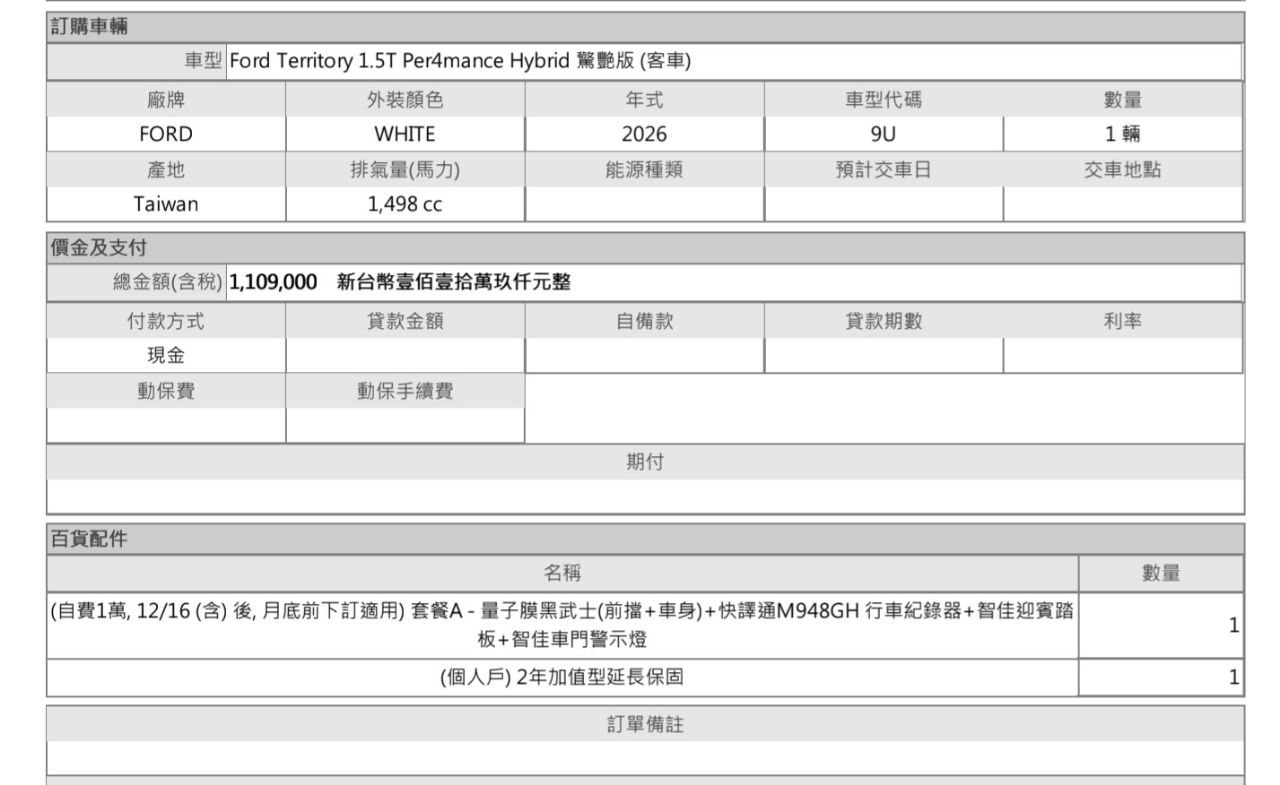The image size is (1280, 785).
Task: Click the Taiwan 產地 cell
Action: (163, 203)
